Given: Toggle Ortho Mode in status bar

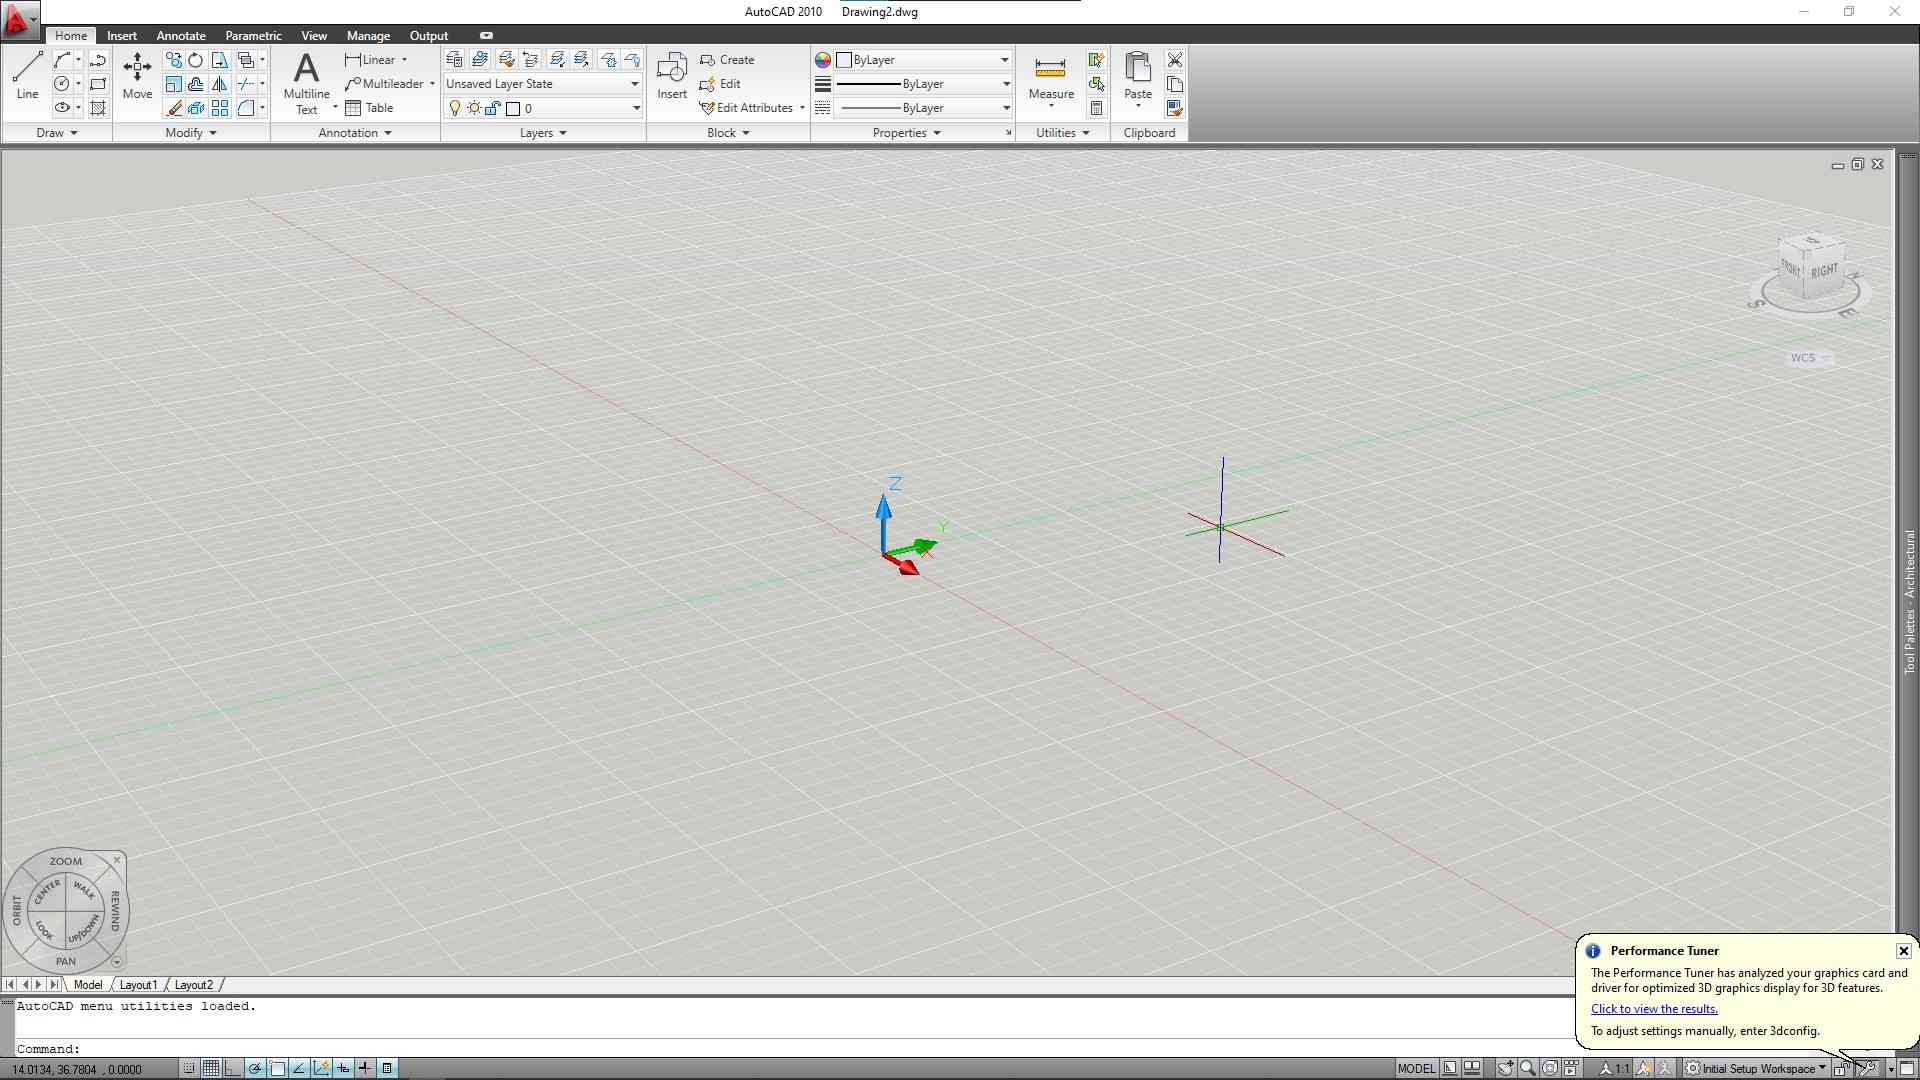Looking at the screenshot, I should 233,1068.
